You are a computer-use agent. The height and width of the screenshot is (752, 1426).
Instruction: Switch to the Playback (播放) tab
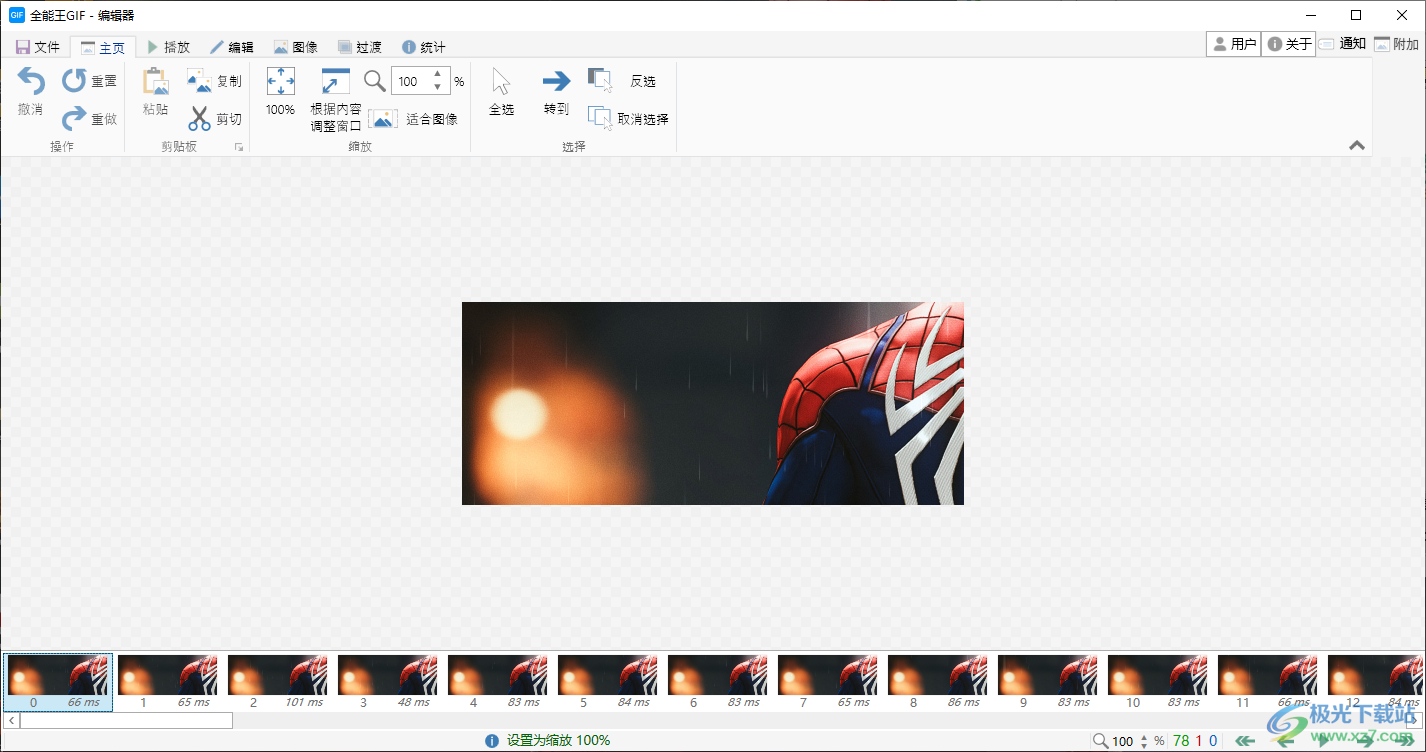(168, 47)
